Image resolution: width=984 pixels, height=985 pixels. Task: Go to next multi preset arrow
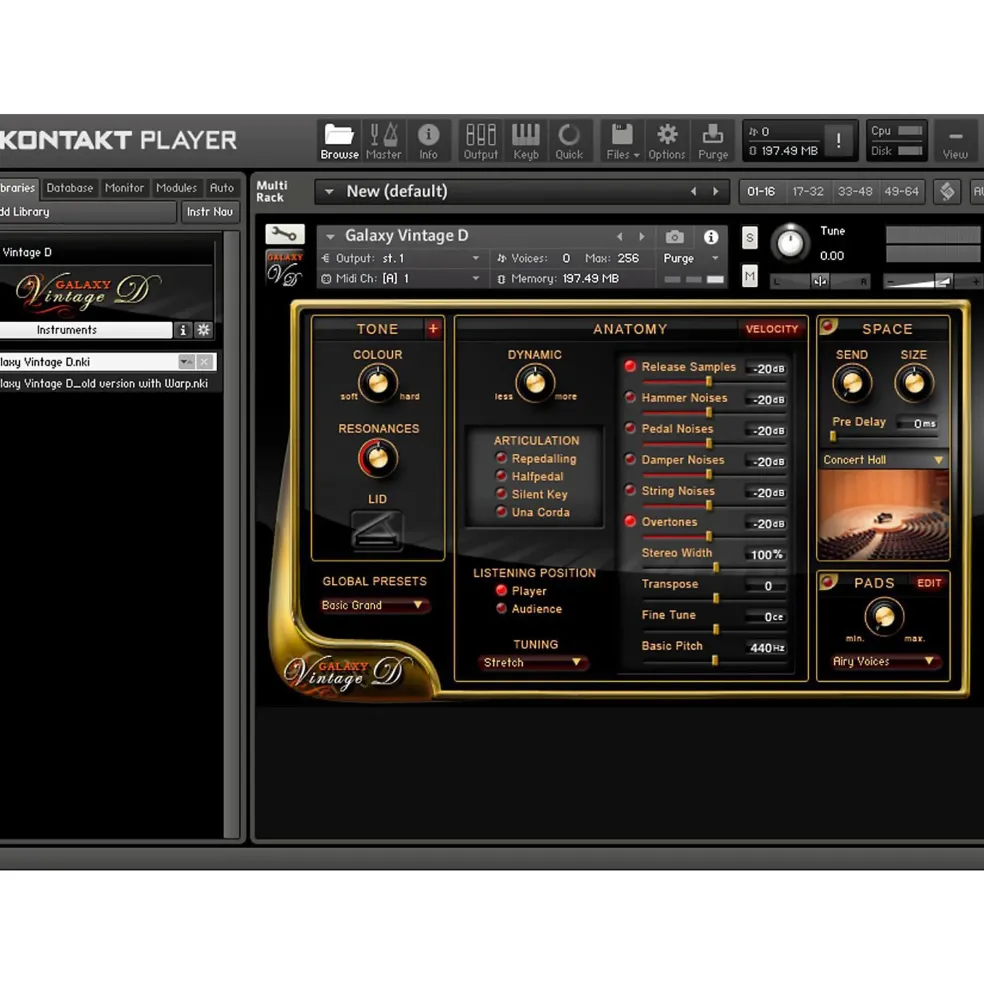(715, 191)
